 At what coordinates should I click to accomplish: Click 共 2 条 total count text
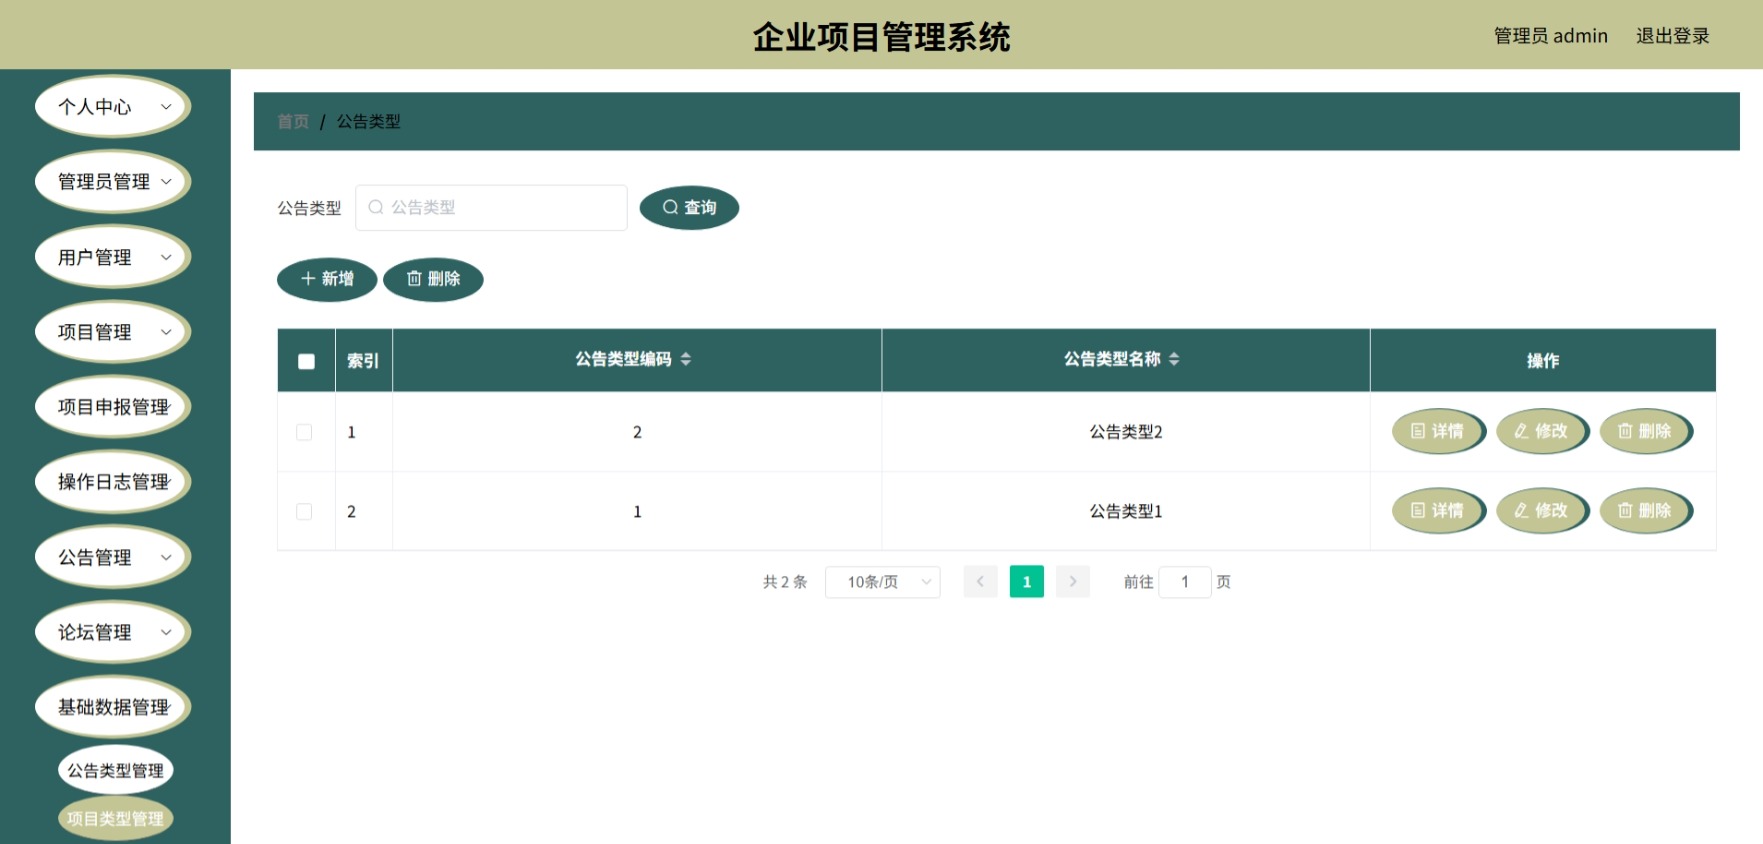click(x=785, y=582)
